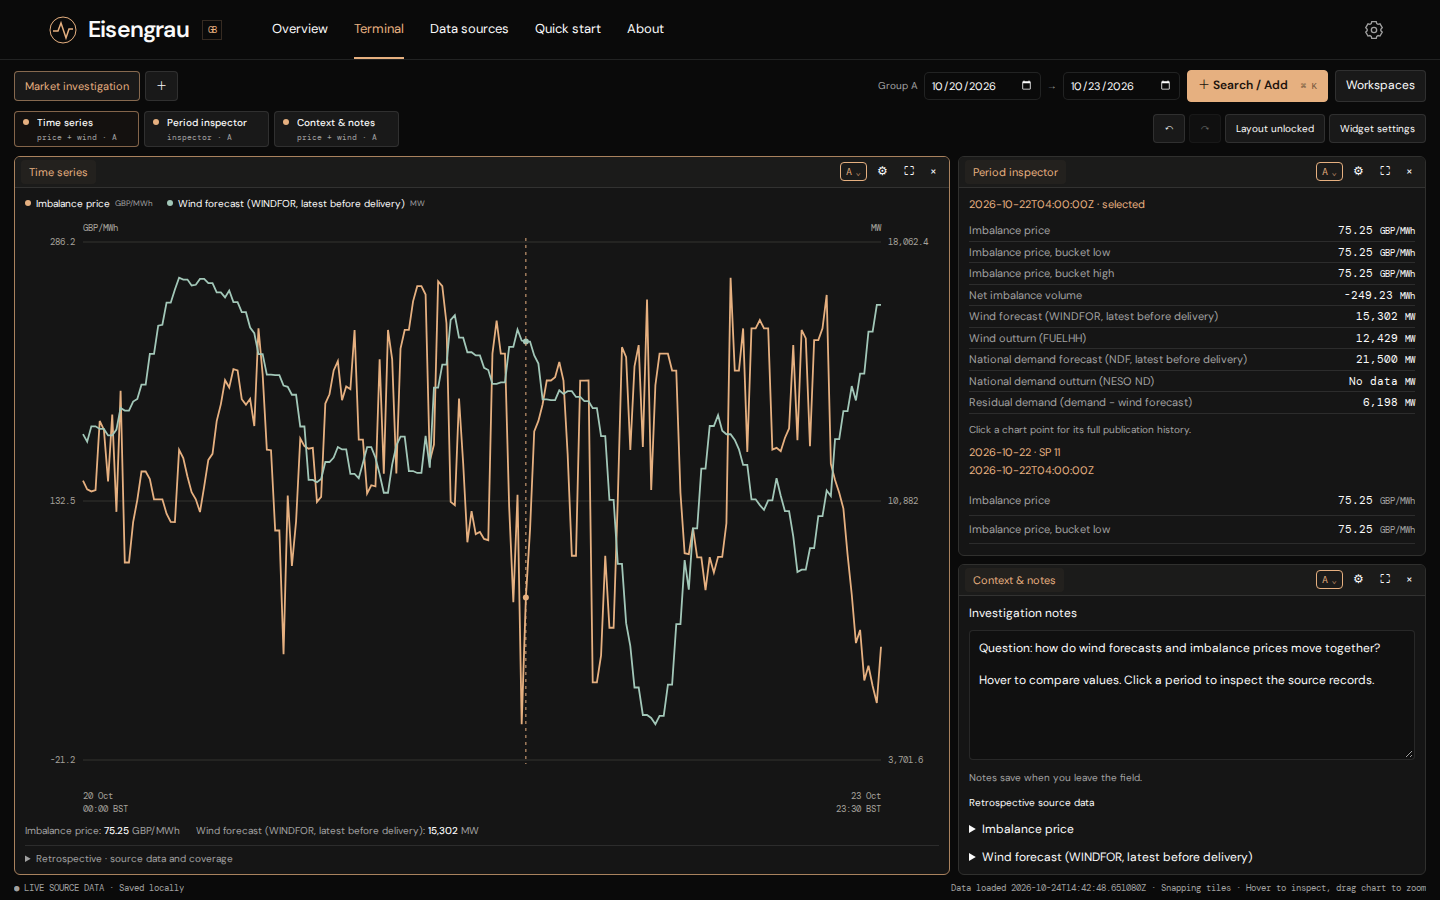Expand Wind forecast retrospective source data
1440x900 pixels.
(1110, 857)
